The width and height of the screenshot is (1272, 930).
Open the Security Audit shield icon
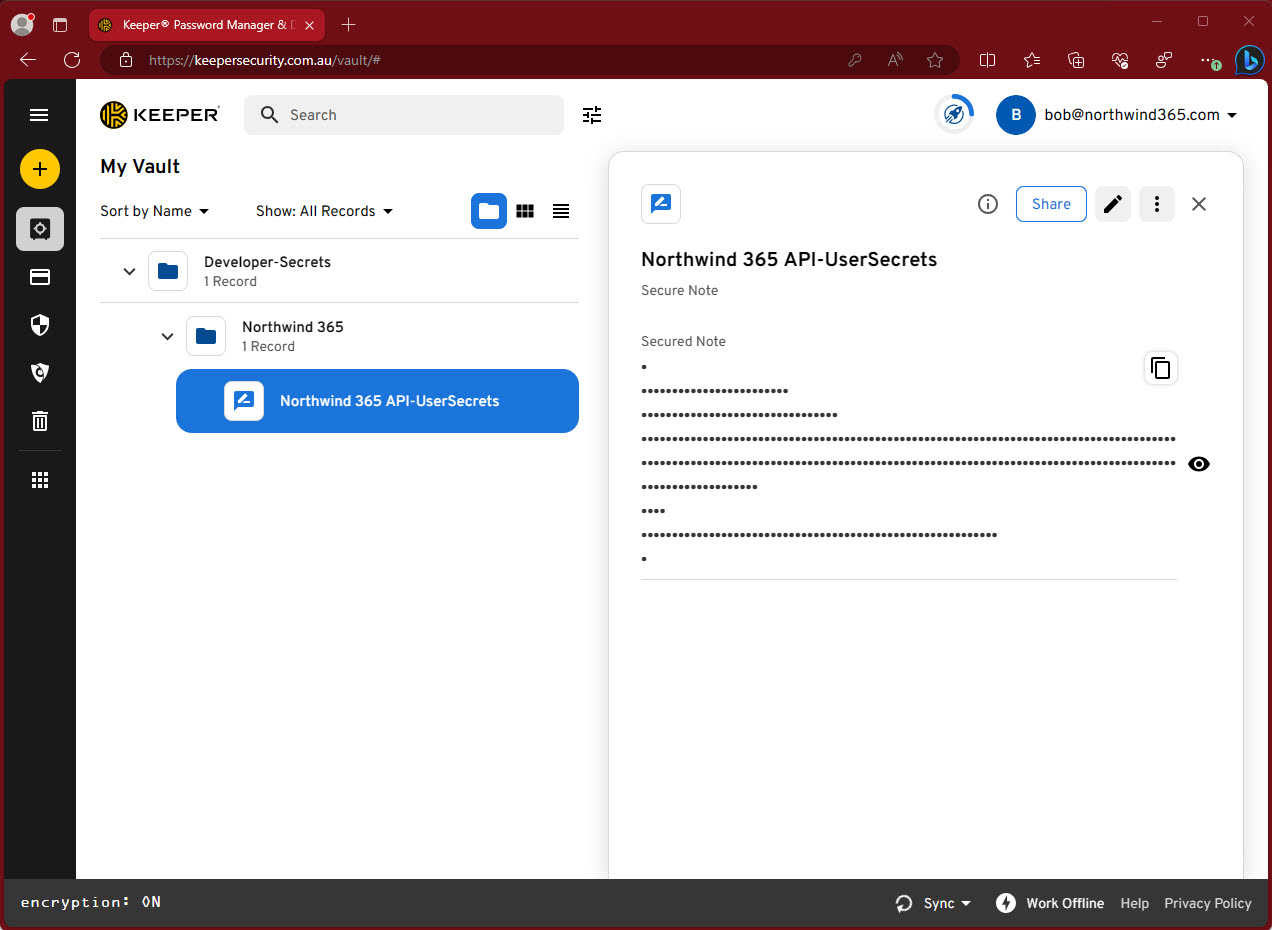pyautogui.click(x=40, y=325)
